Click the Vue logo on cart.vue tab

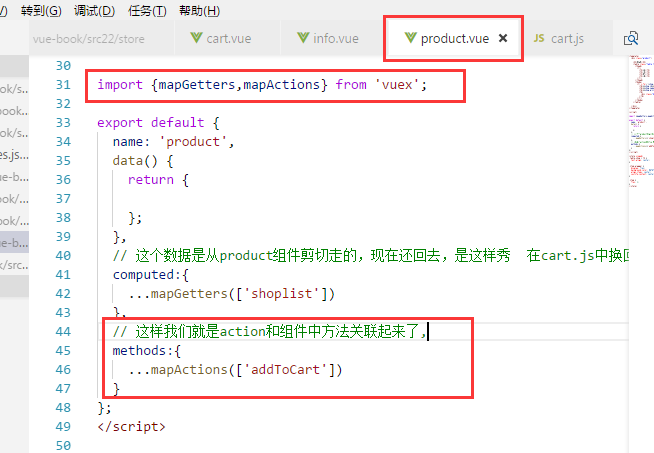coord(195,38)
